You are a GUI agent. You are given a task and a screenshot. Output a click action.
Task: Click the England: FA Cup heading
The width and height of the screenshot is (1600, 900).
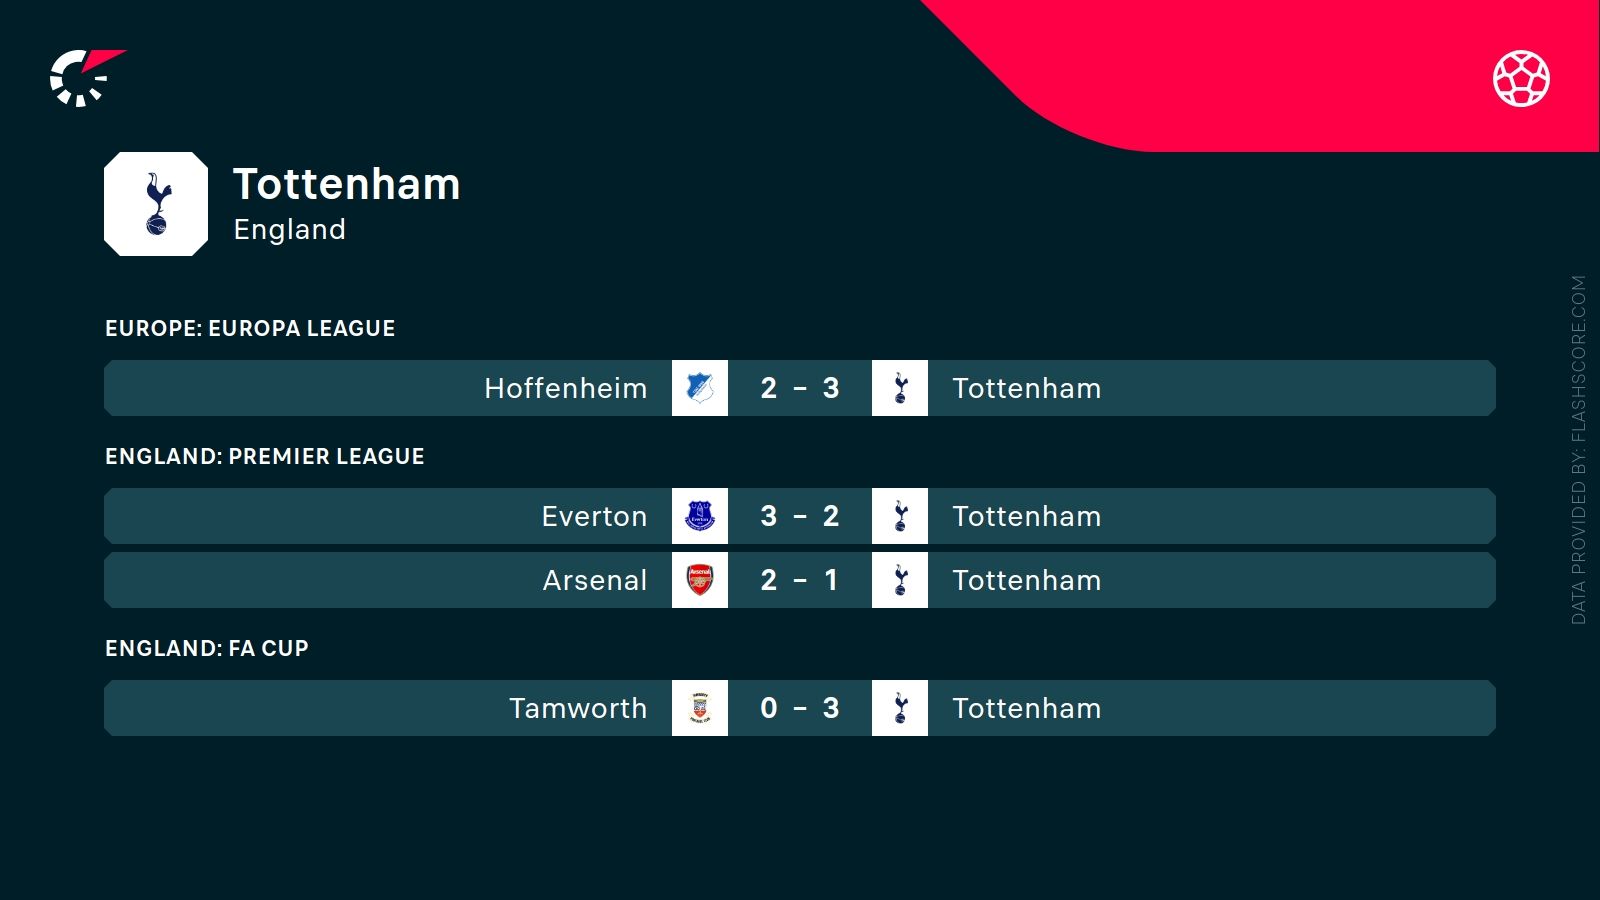[207, 648]
